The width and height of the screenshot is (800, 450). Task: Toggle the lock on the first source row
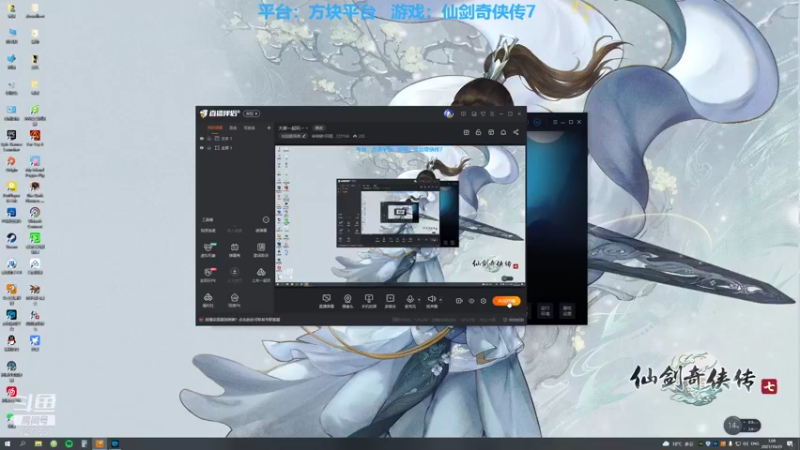(x=209, y=138)
